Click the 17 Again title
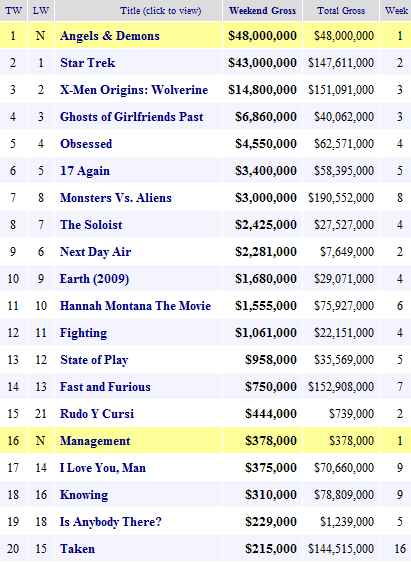This screenshot has height=563, width=411. tap(85, 171)
